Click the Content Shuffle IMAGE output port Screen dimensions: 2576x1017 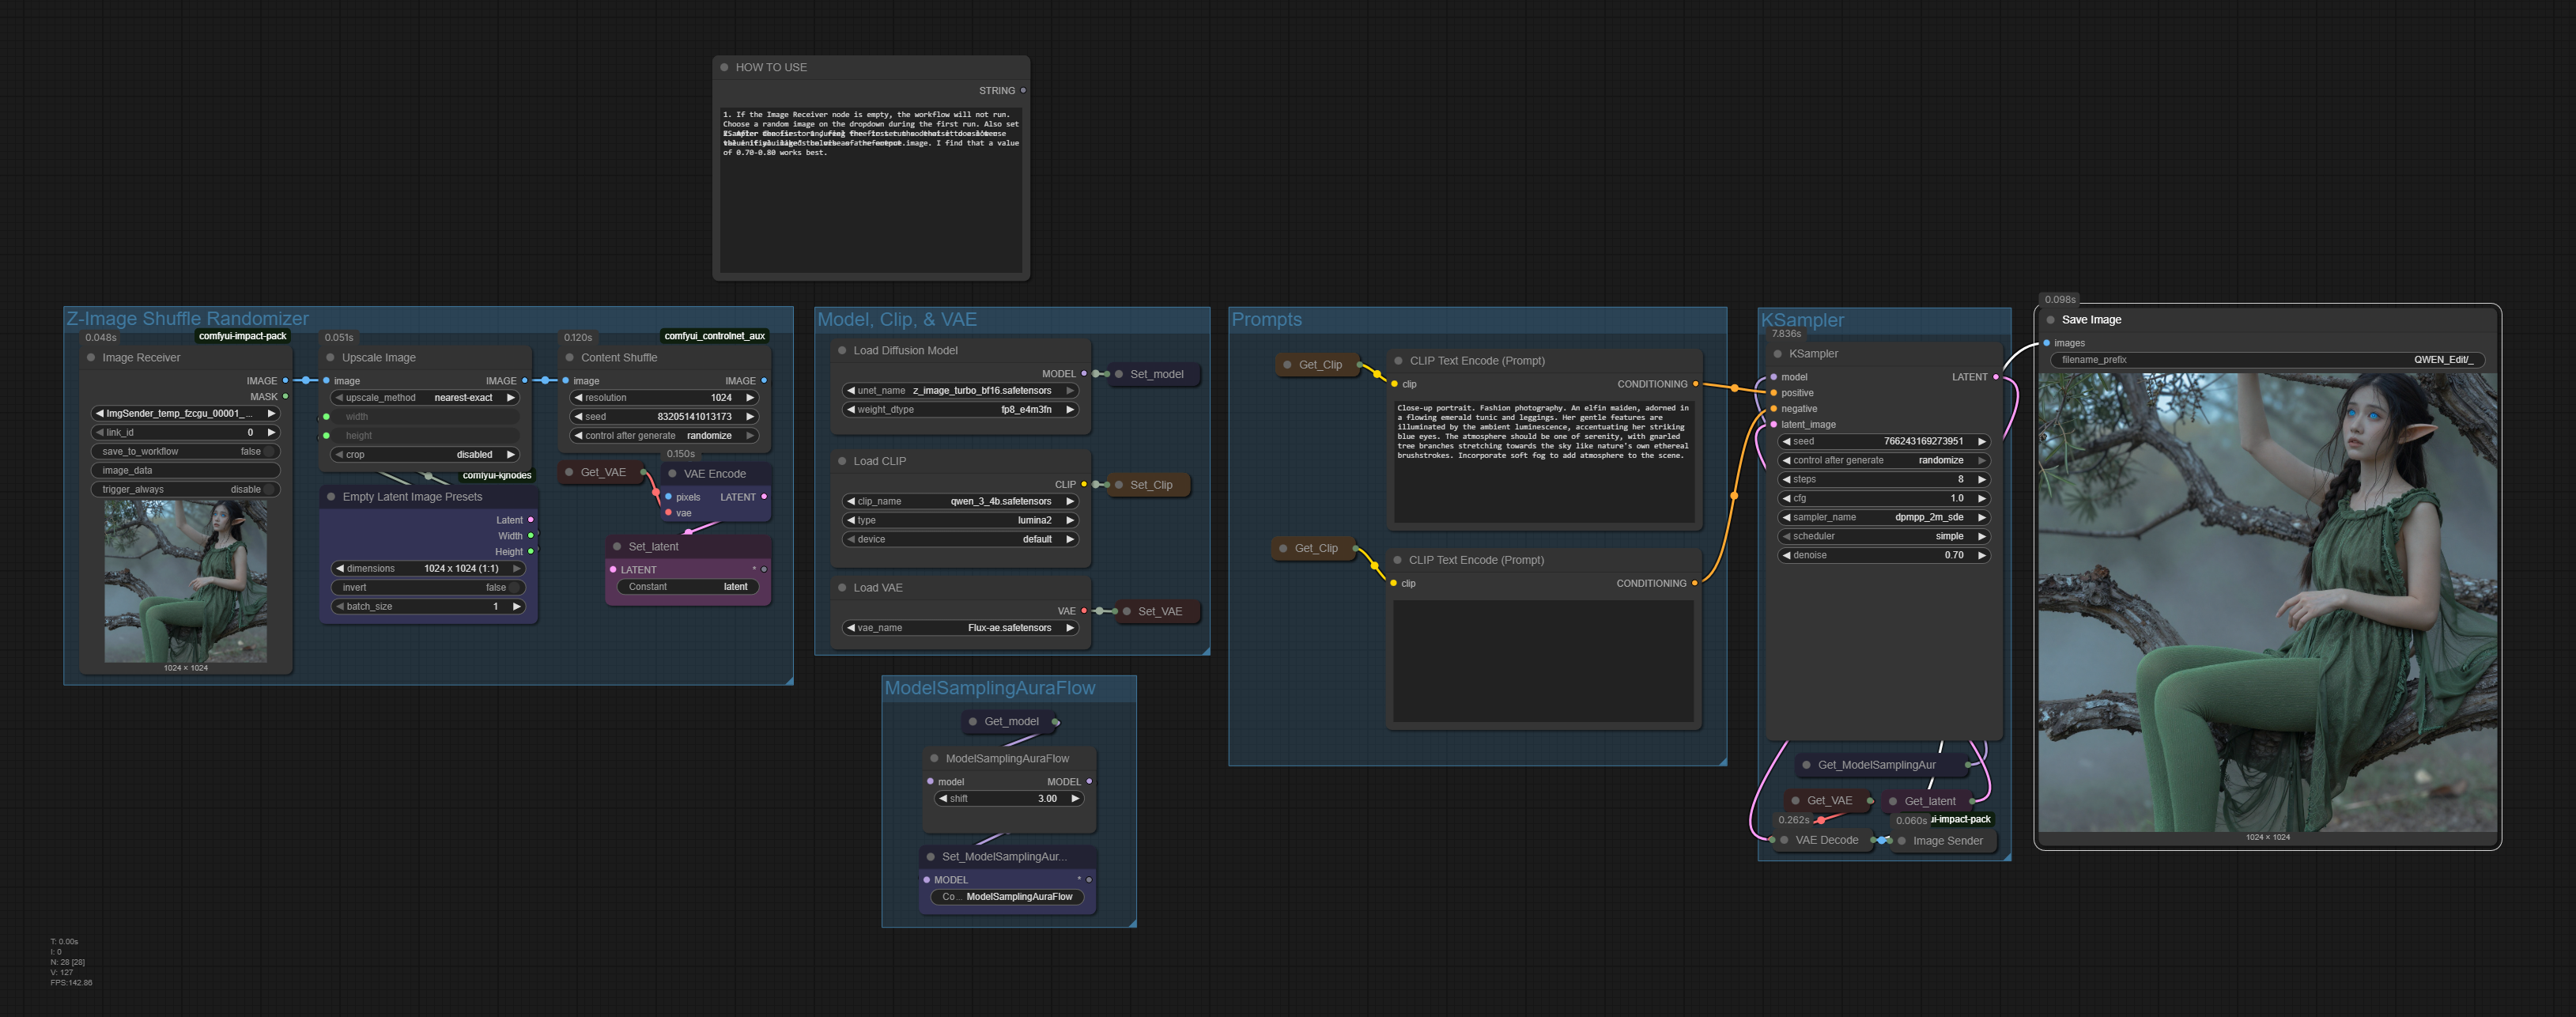[x=764, y=381]
